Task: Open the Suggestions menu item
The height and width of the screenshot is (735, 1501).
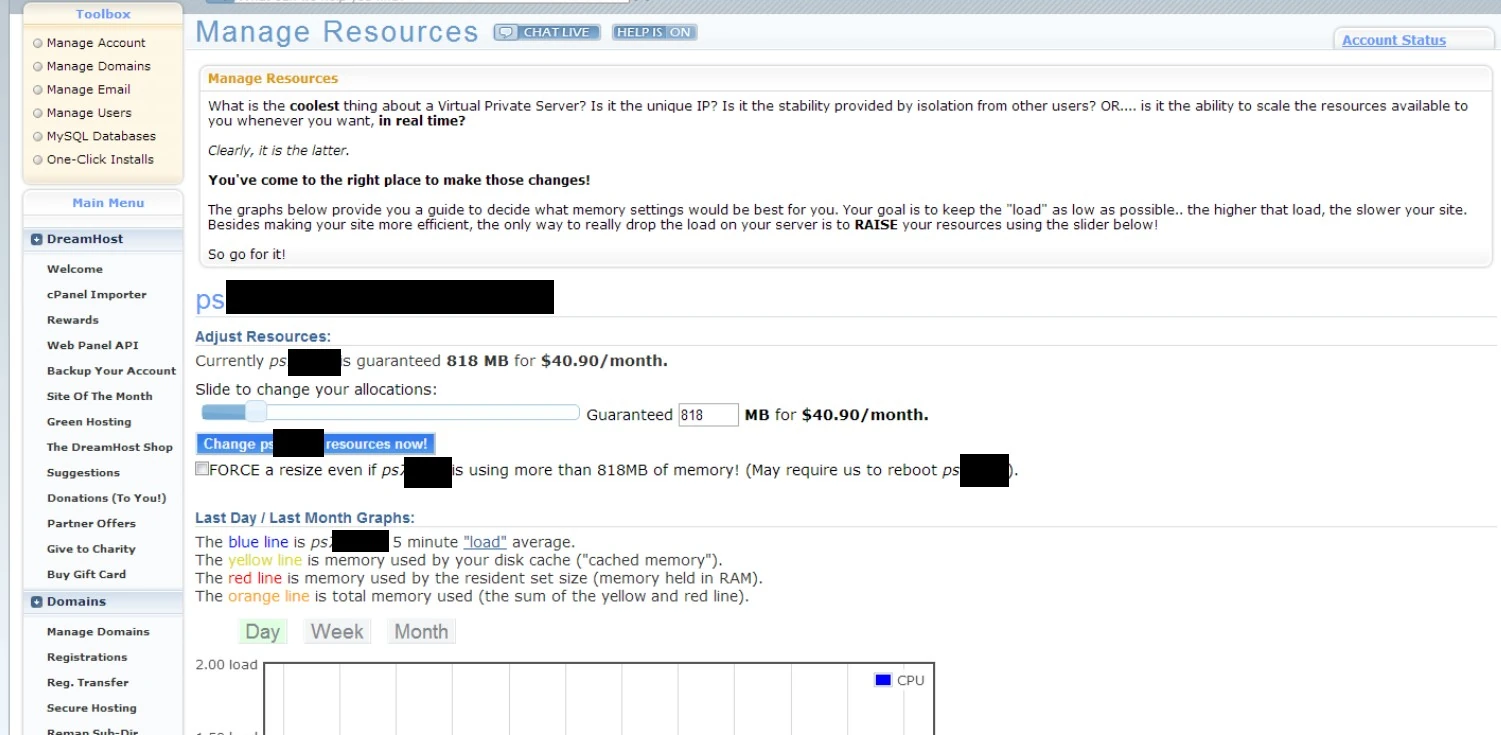Action: click(83, 473)
